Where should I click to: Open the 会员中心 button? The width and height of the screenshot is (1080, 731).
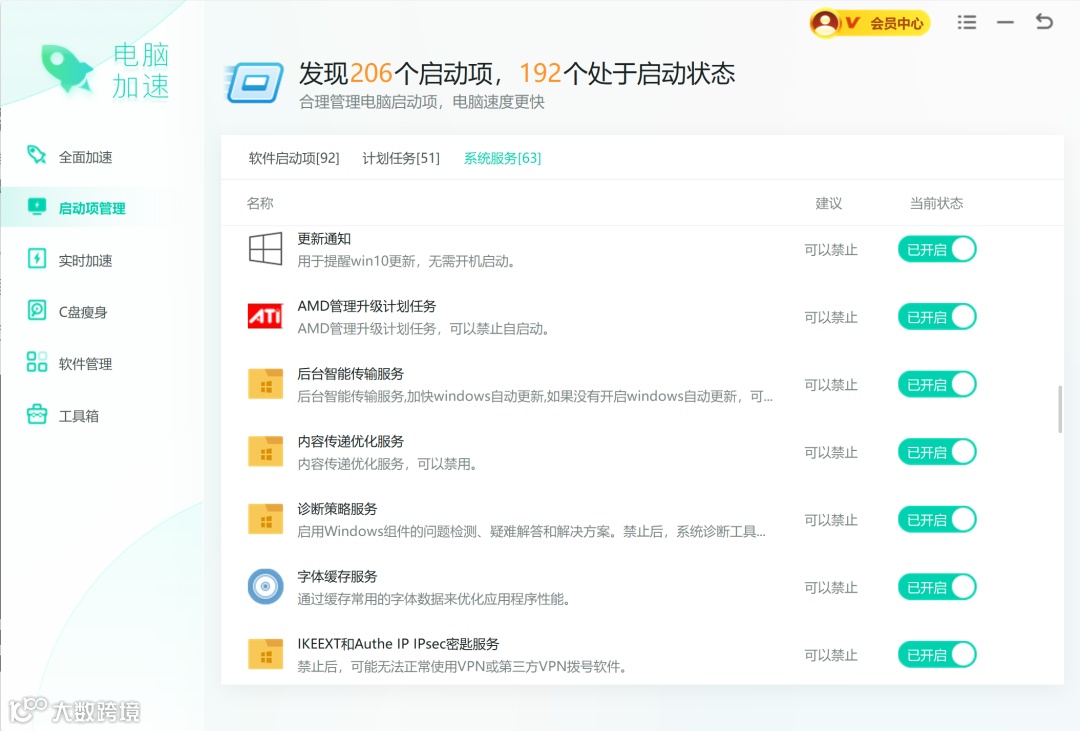point(870,23)
